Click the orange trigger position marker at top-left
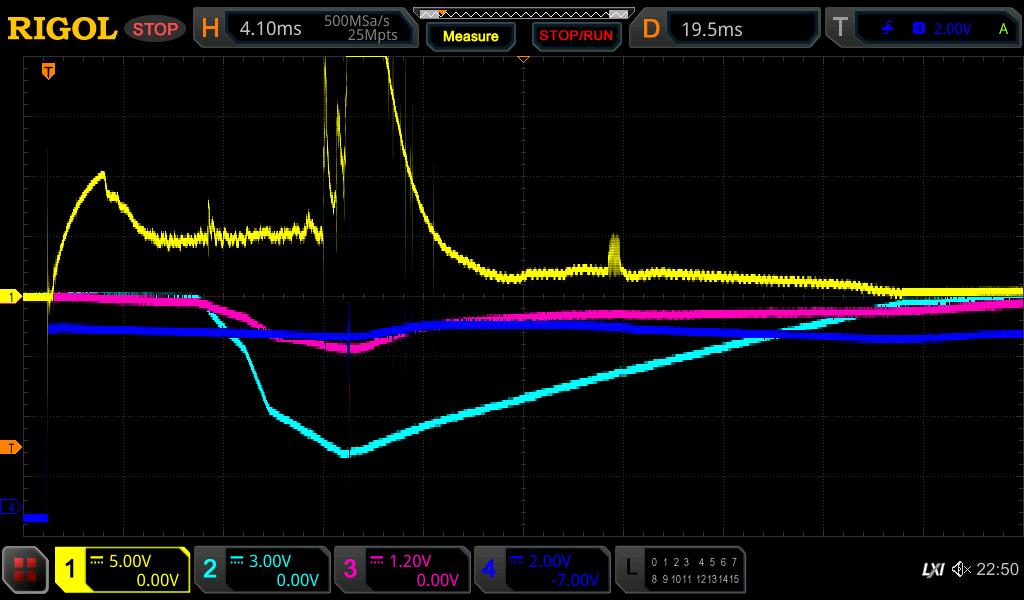The width and height of the screenshot is (1024, 600). pos(48,71)
